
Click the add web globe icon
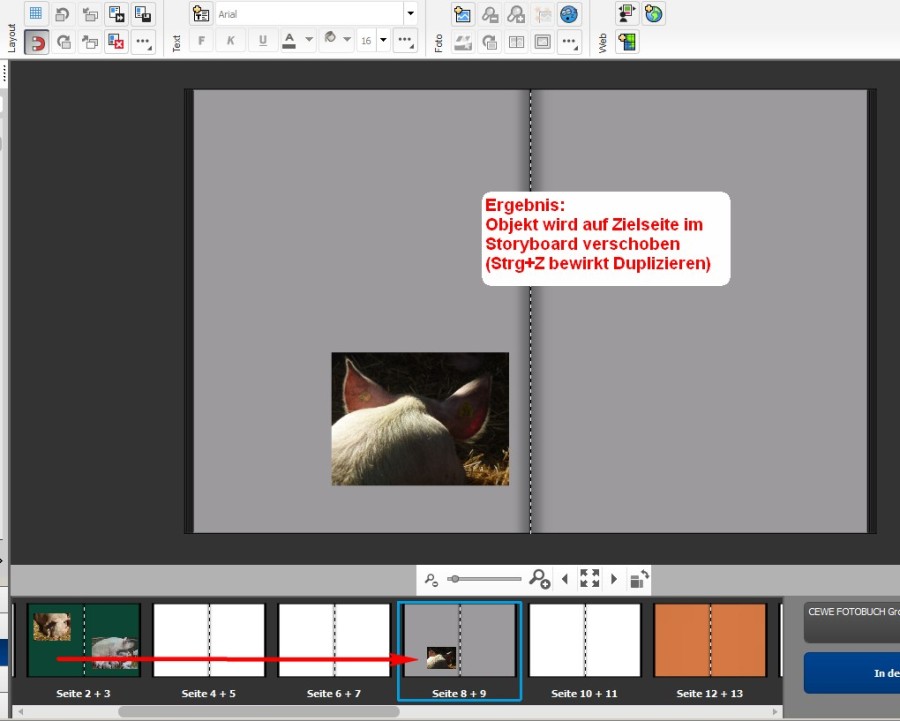pos(654,14)
